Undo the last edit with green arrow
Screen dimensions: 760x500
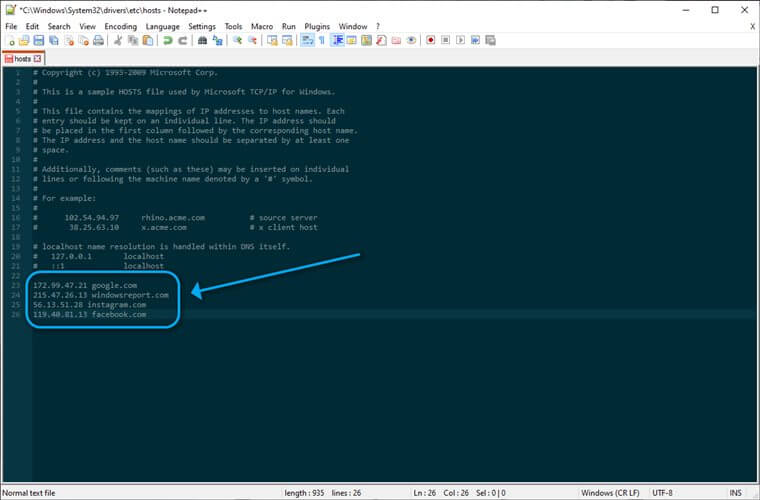(x=168, y=41)
